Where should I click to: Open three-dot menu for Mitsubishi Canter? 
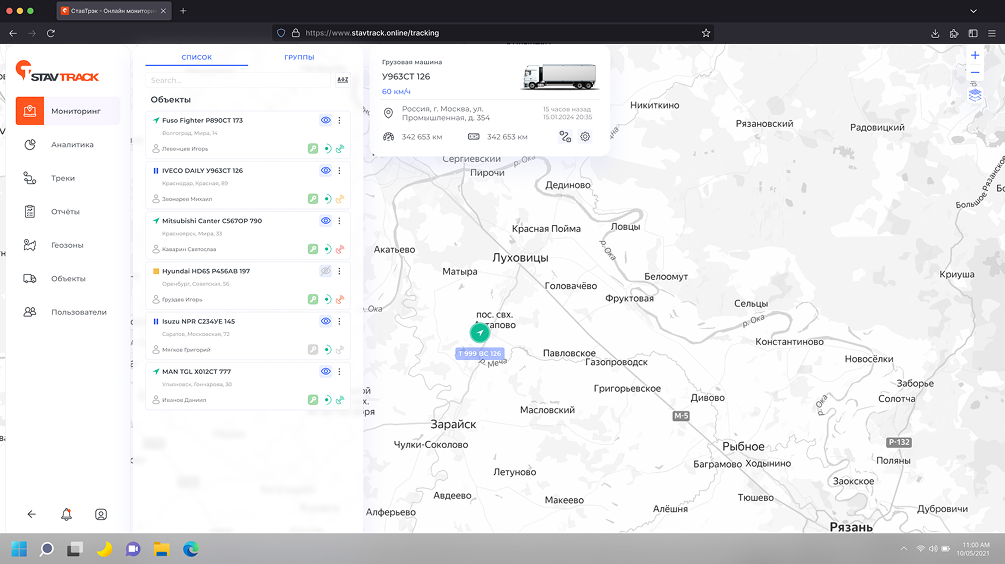tap(339, 221)
